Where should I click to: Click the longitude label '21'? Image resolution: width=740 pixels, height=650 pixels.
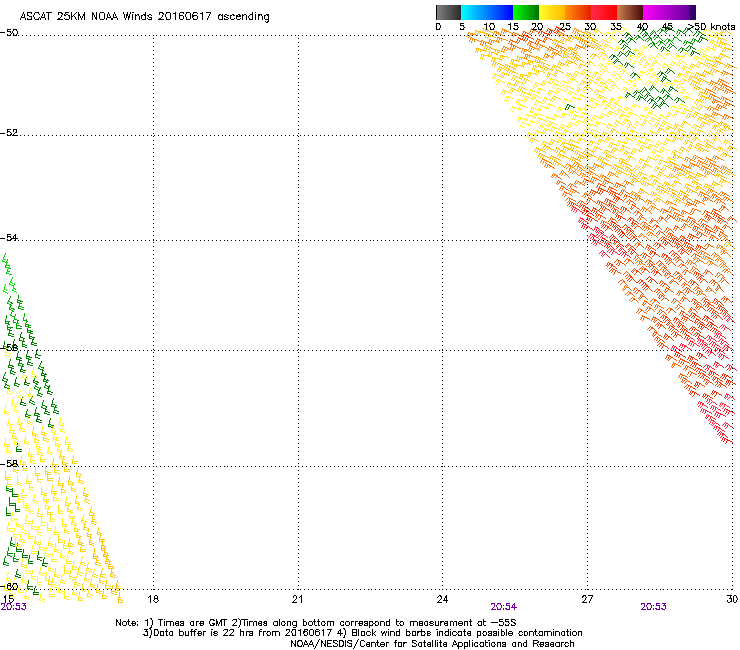point(297,599)
